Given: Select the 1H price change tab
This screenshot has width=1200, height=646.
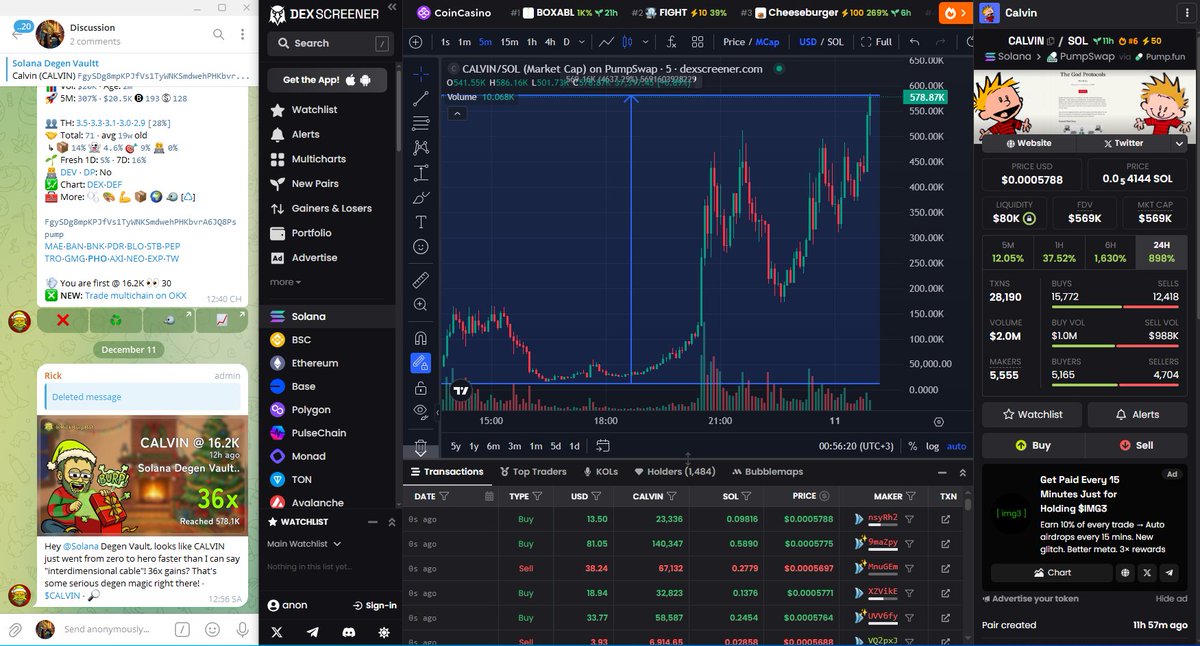Looking at the screenshot, I should click(1058, 251).
